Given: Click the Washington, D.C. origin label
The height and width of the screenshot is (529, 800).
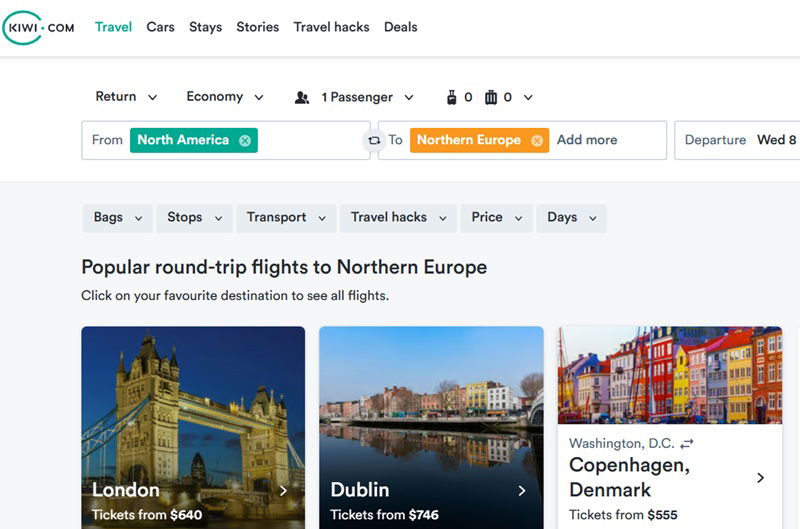Looking at the screenshot, I should click(621, 443).
